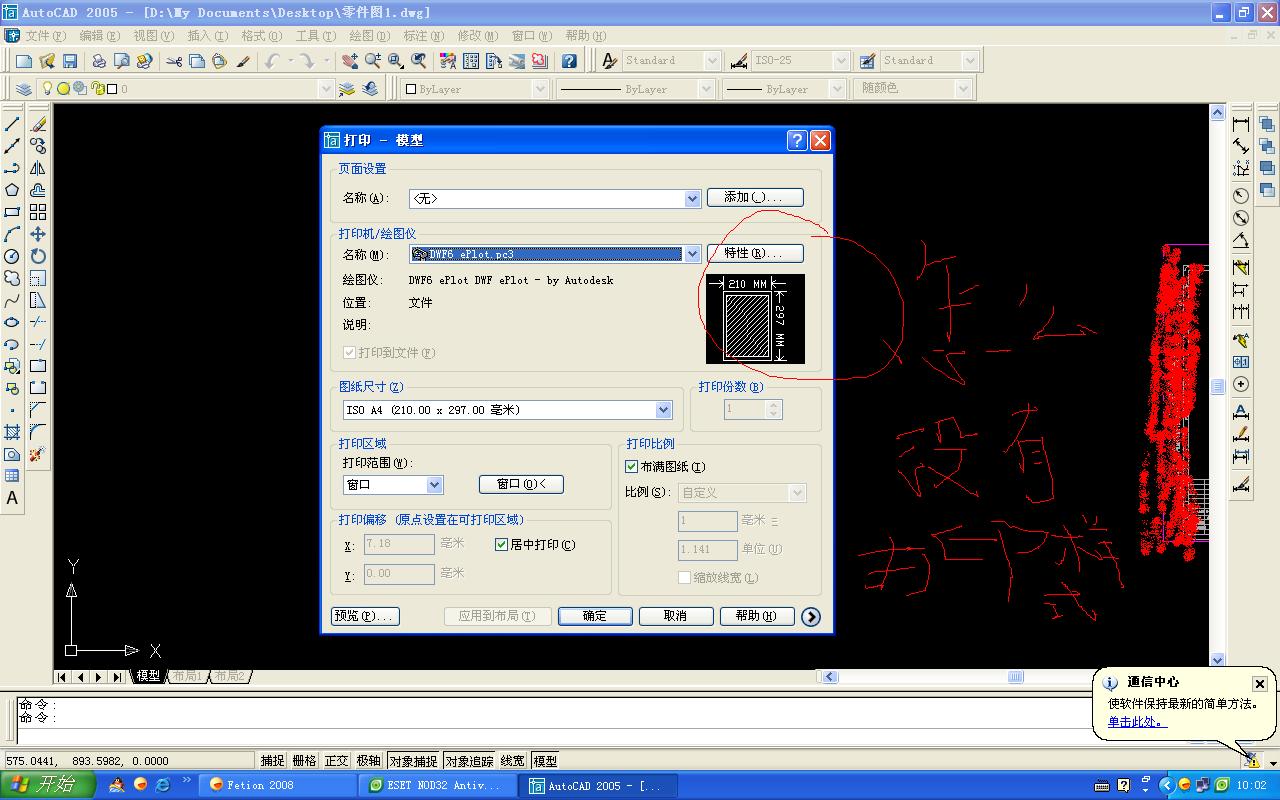Select the Angular Dimension tool
1280x800 pixels.
(x=1241, y=240)
